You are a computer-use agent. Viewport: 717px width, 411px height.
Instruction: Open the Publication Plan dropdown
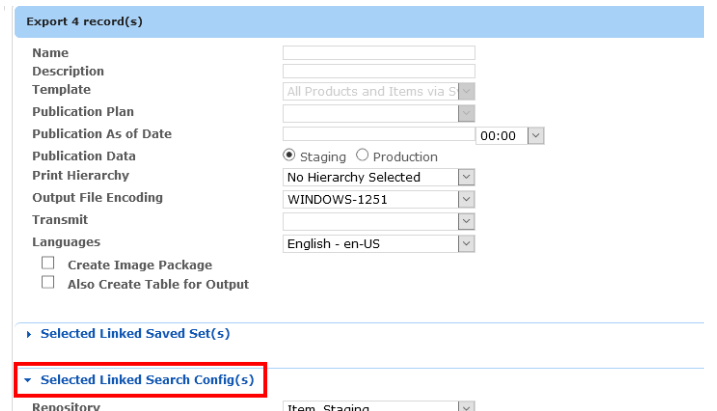coord(379,113)
